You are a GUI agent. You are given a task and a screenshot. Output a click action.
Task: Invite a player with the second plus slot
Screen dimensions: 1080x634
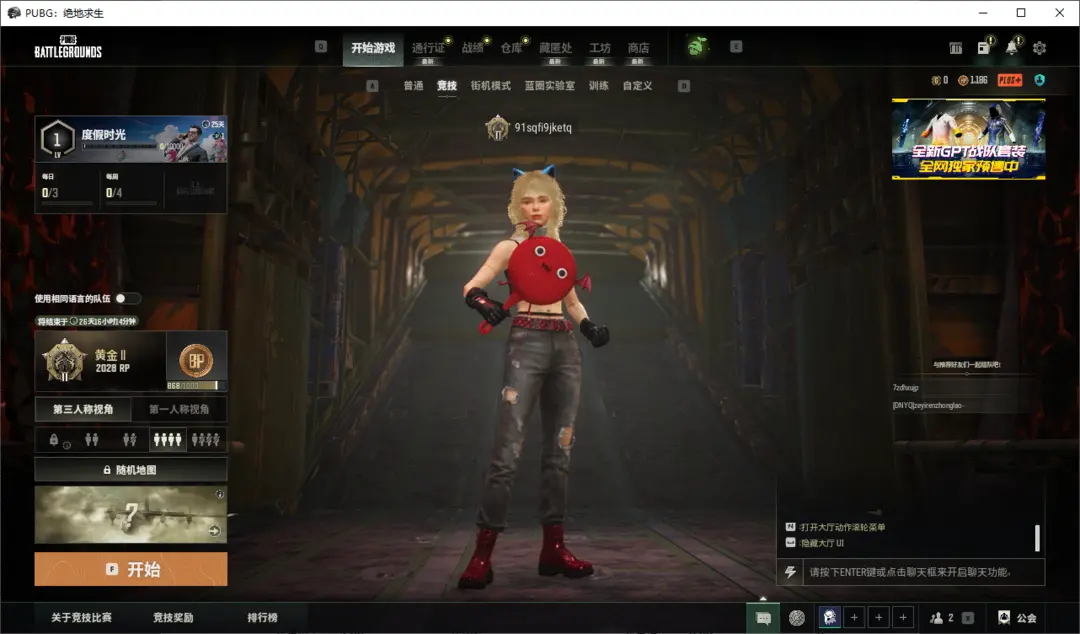[878, 617]
